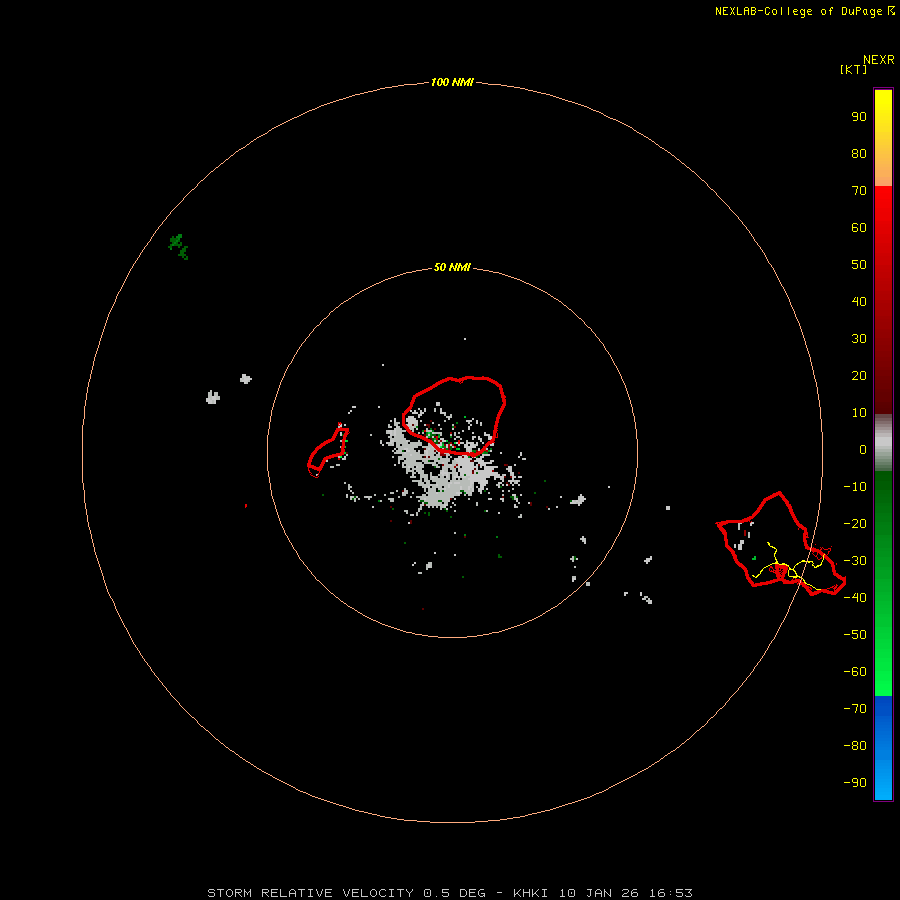The height and width of the screenshot is (900, 900).
Task: Click the -70 knot scale value
Action: click(855, 708)
